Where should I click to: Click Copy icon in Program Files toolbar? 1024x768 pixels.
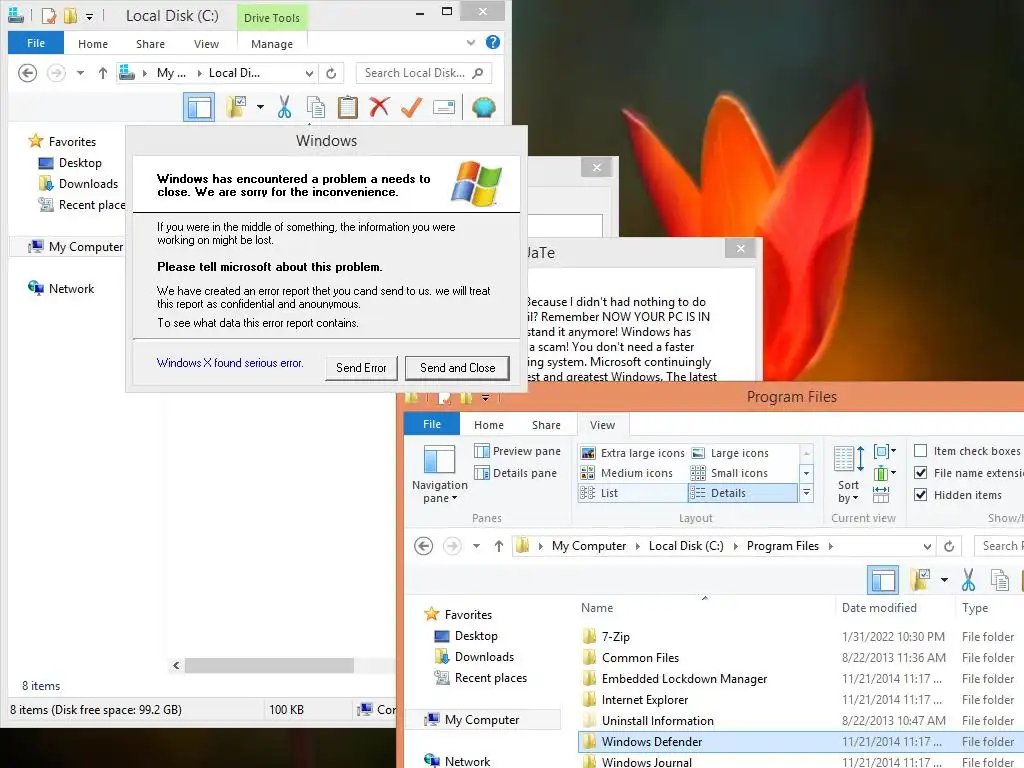tap(1000, 580)
